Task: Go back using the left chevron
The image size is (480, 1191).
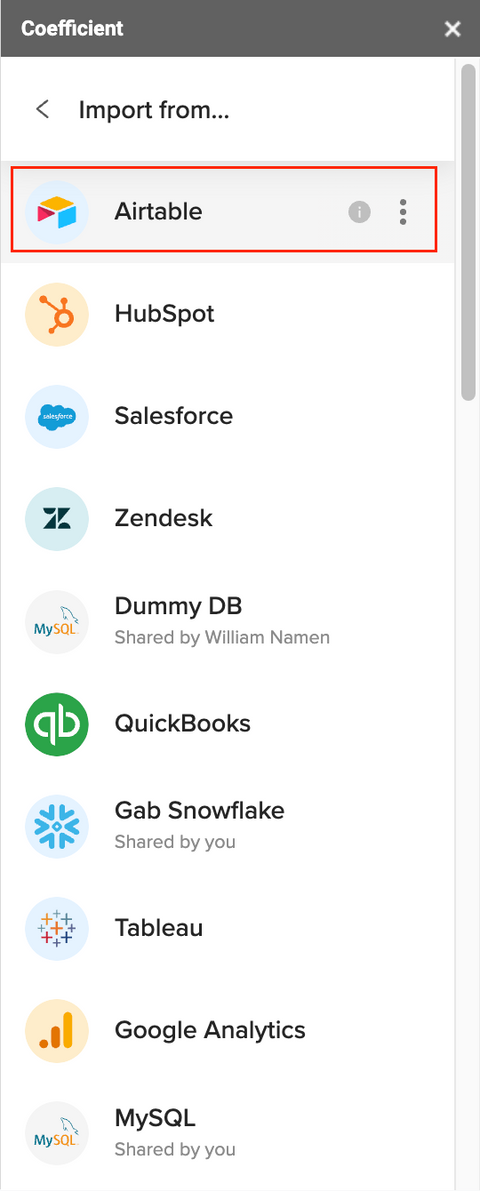Action: [x=43, y=109]
